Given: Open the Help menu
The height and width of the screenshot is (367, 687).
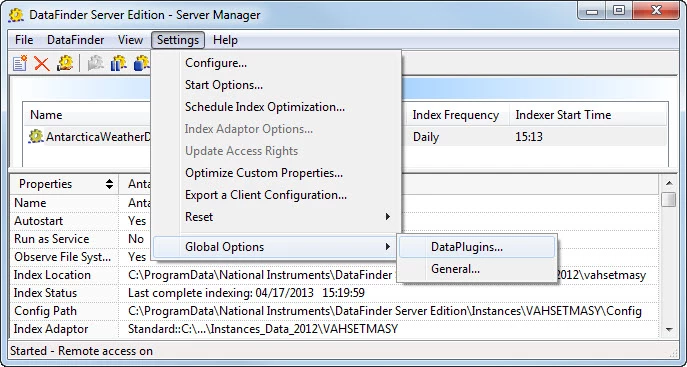Looking at the screenshot, I should tap(225, 40).
